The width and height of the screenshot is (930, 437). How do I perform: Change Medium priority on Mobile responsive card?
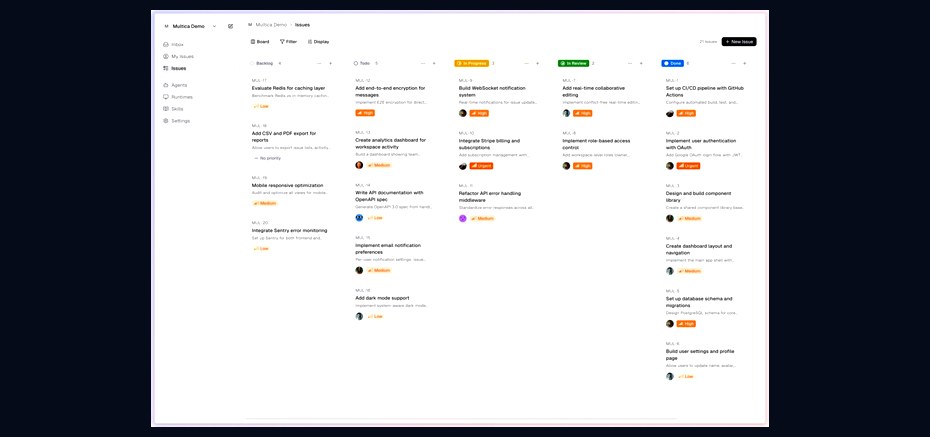click(x=265, y=203)
